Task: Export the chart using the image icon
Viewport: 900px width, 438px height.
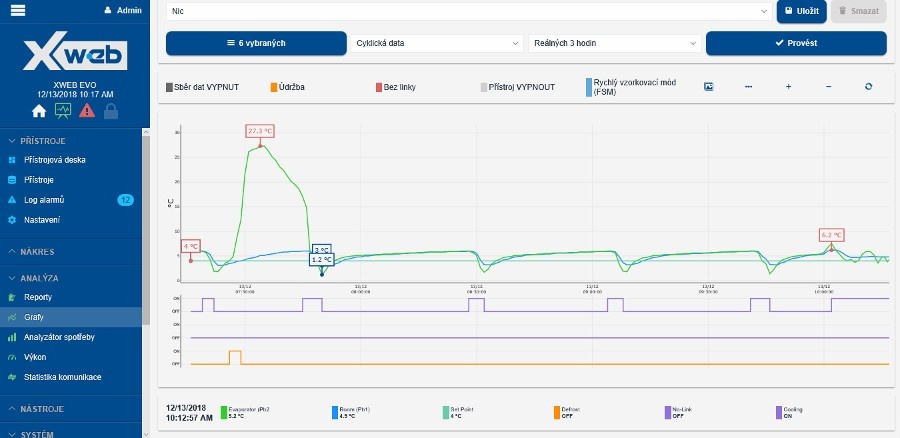Action: pyautogui.click(x=708, y=87)
